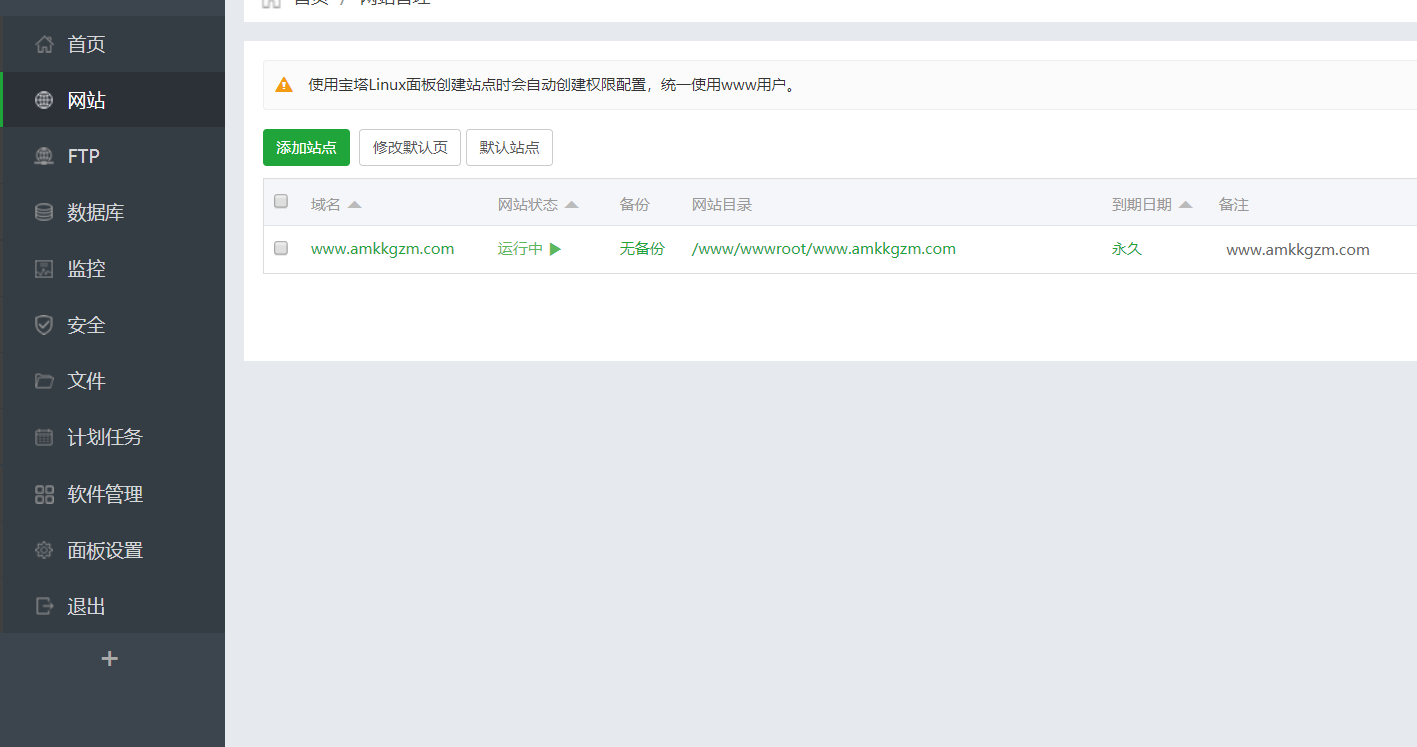Viewport: 1417px width, 747px height.
Task: Select the checkbox for www.amkkgzm.com site row
Action: coord(280,248)
